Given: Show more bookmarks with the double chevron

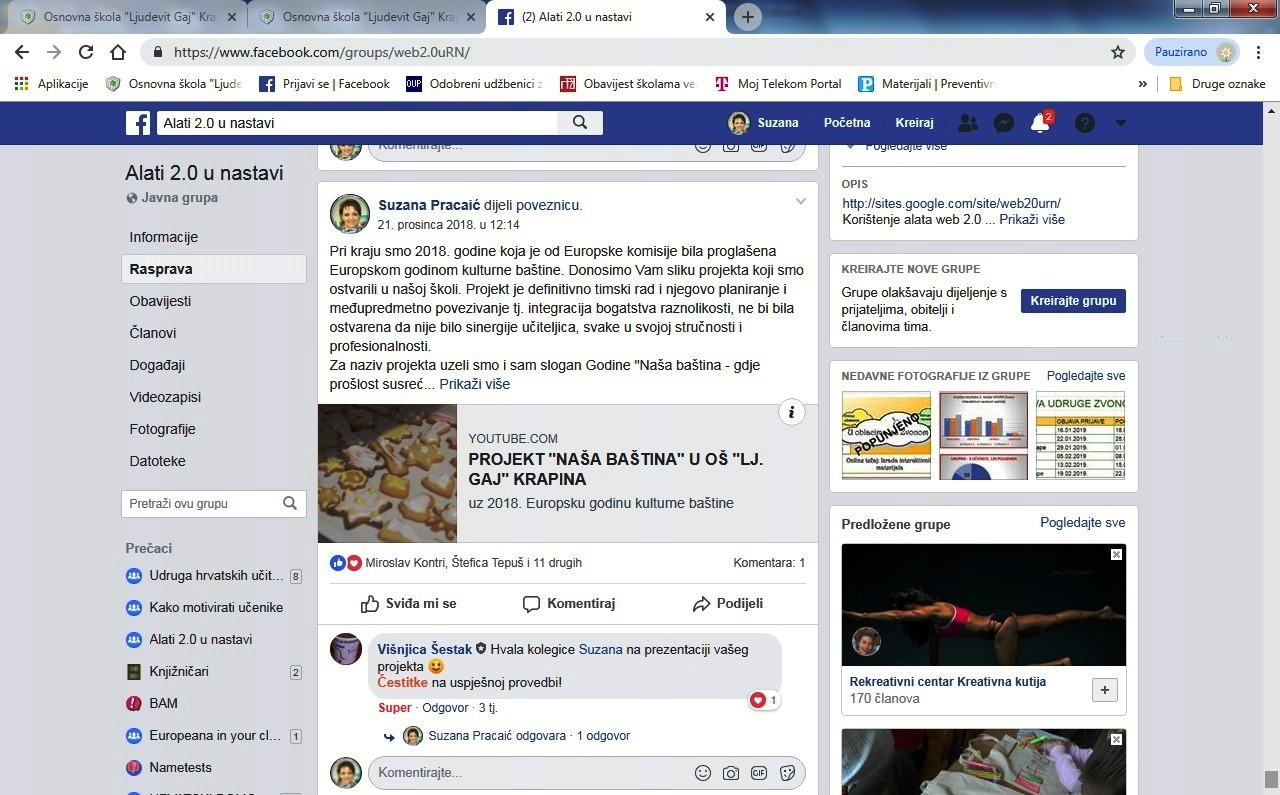Looking at the screenshot, I should [x=1143, y=84].
